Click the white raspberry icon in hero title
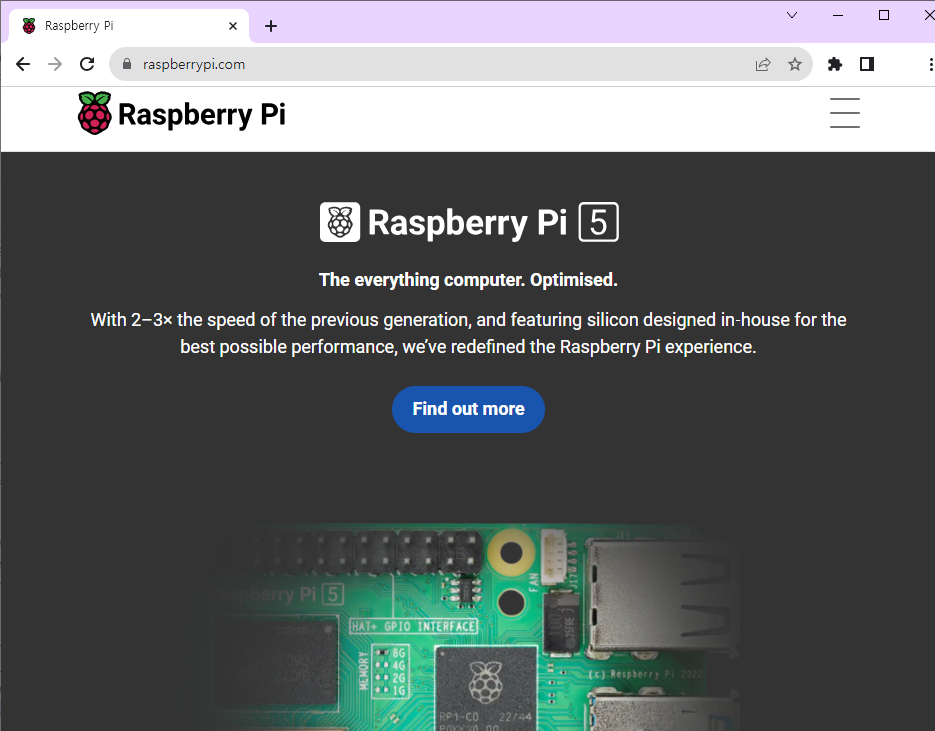 pyautogui.click(x=340, y=222)
